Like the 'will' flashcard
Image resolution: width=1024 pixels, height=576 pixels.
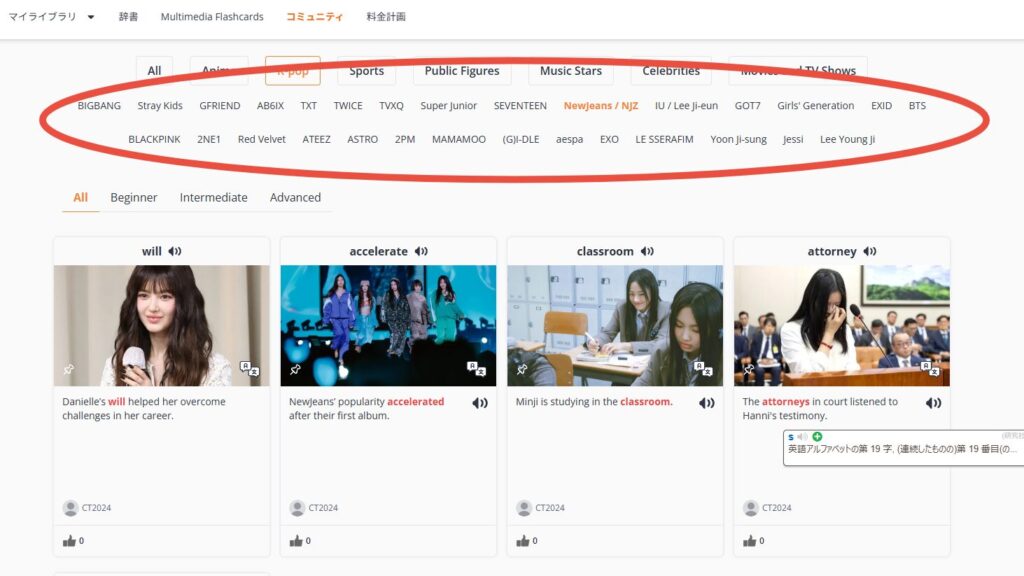pyautogui.click(x=69, y=541)
